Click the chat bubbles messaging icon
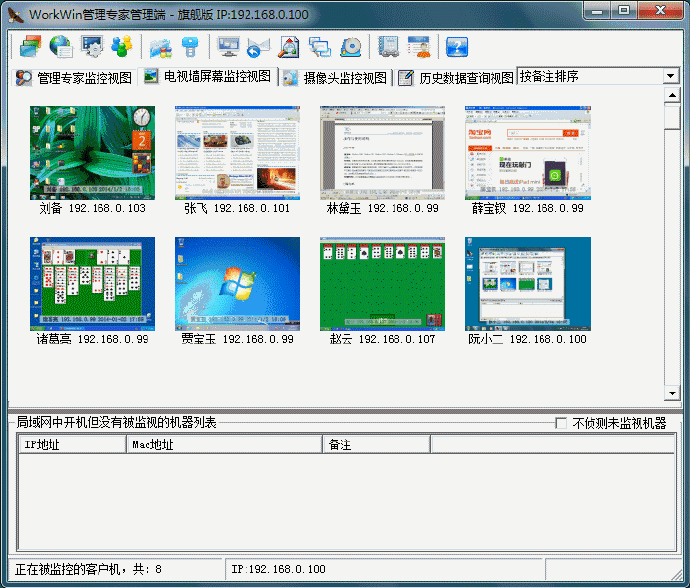 pos(320,46)
